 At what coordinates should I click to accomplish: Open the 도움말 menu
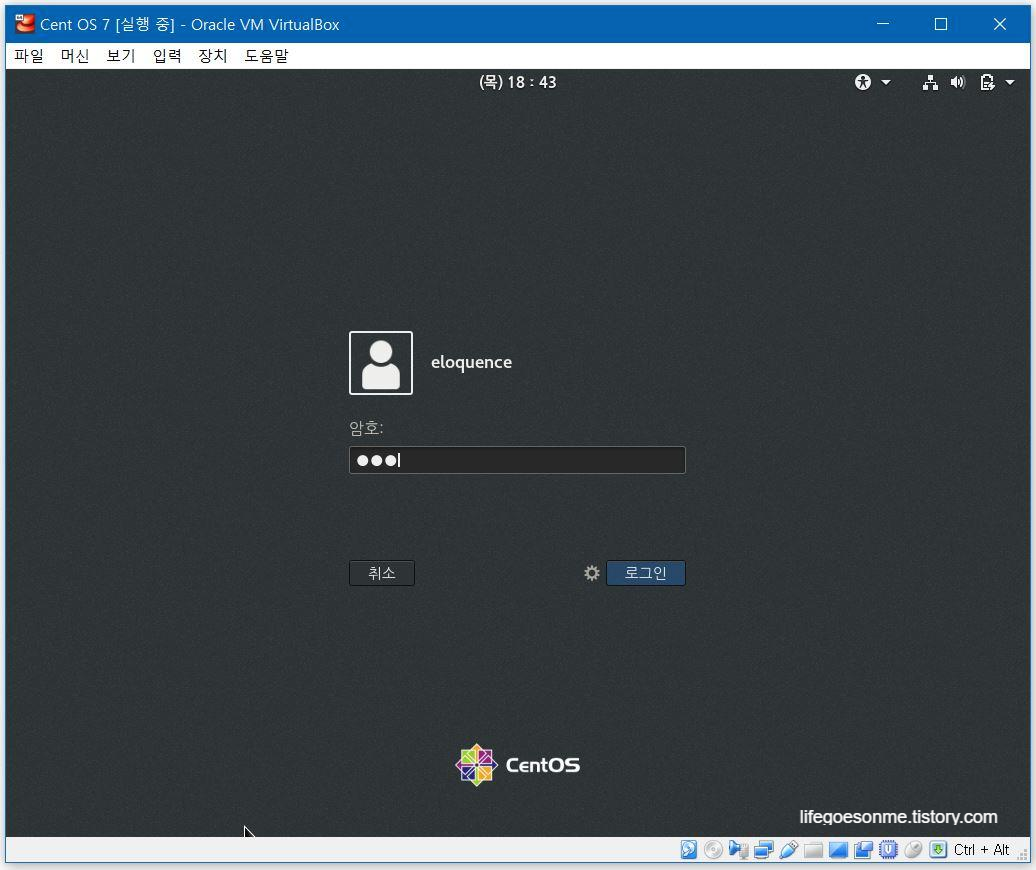266,55
